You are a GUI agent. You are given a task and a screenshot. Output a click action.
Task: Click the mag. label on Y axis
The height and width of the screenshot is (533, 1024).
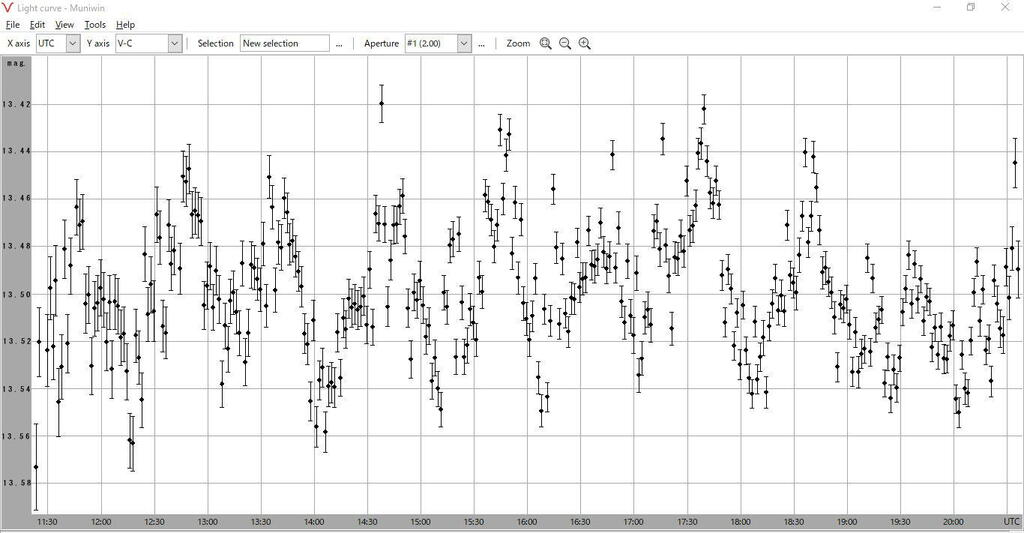(16, 63)
